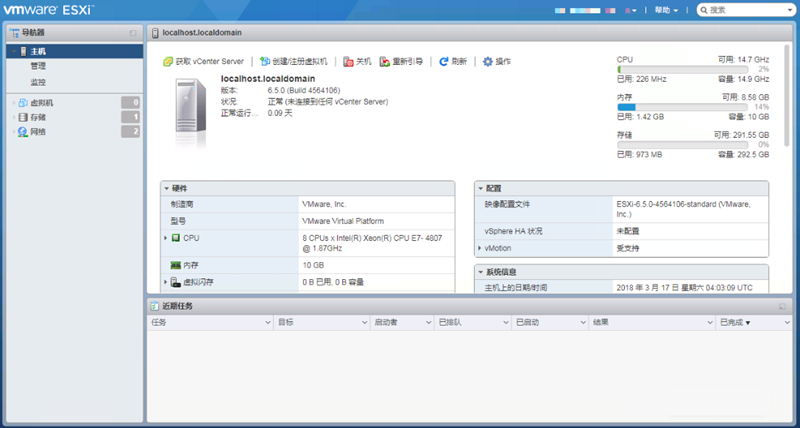Open the Help (帮助) menu
The height and width of the screenshot is (428, 800).
[x=666, y=10]
